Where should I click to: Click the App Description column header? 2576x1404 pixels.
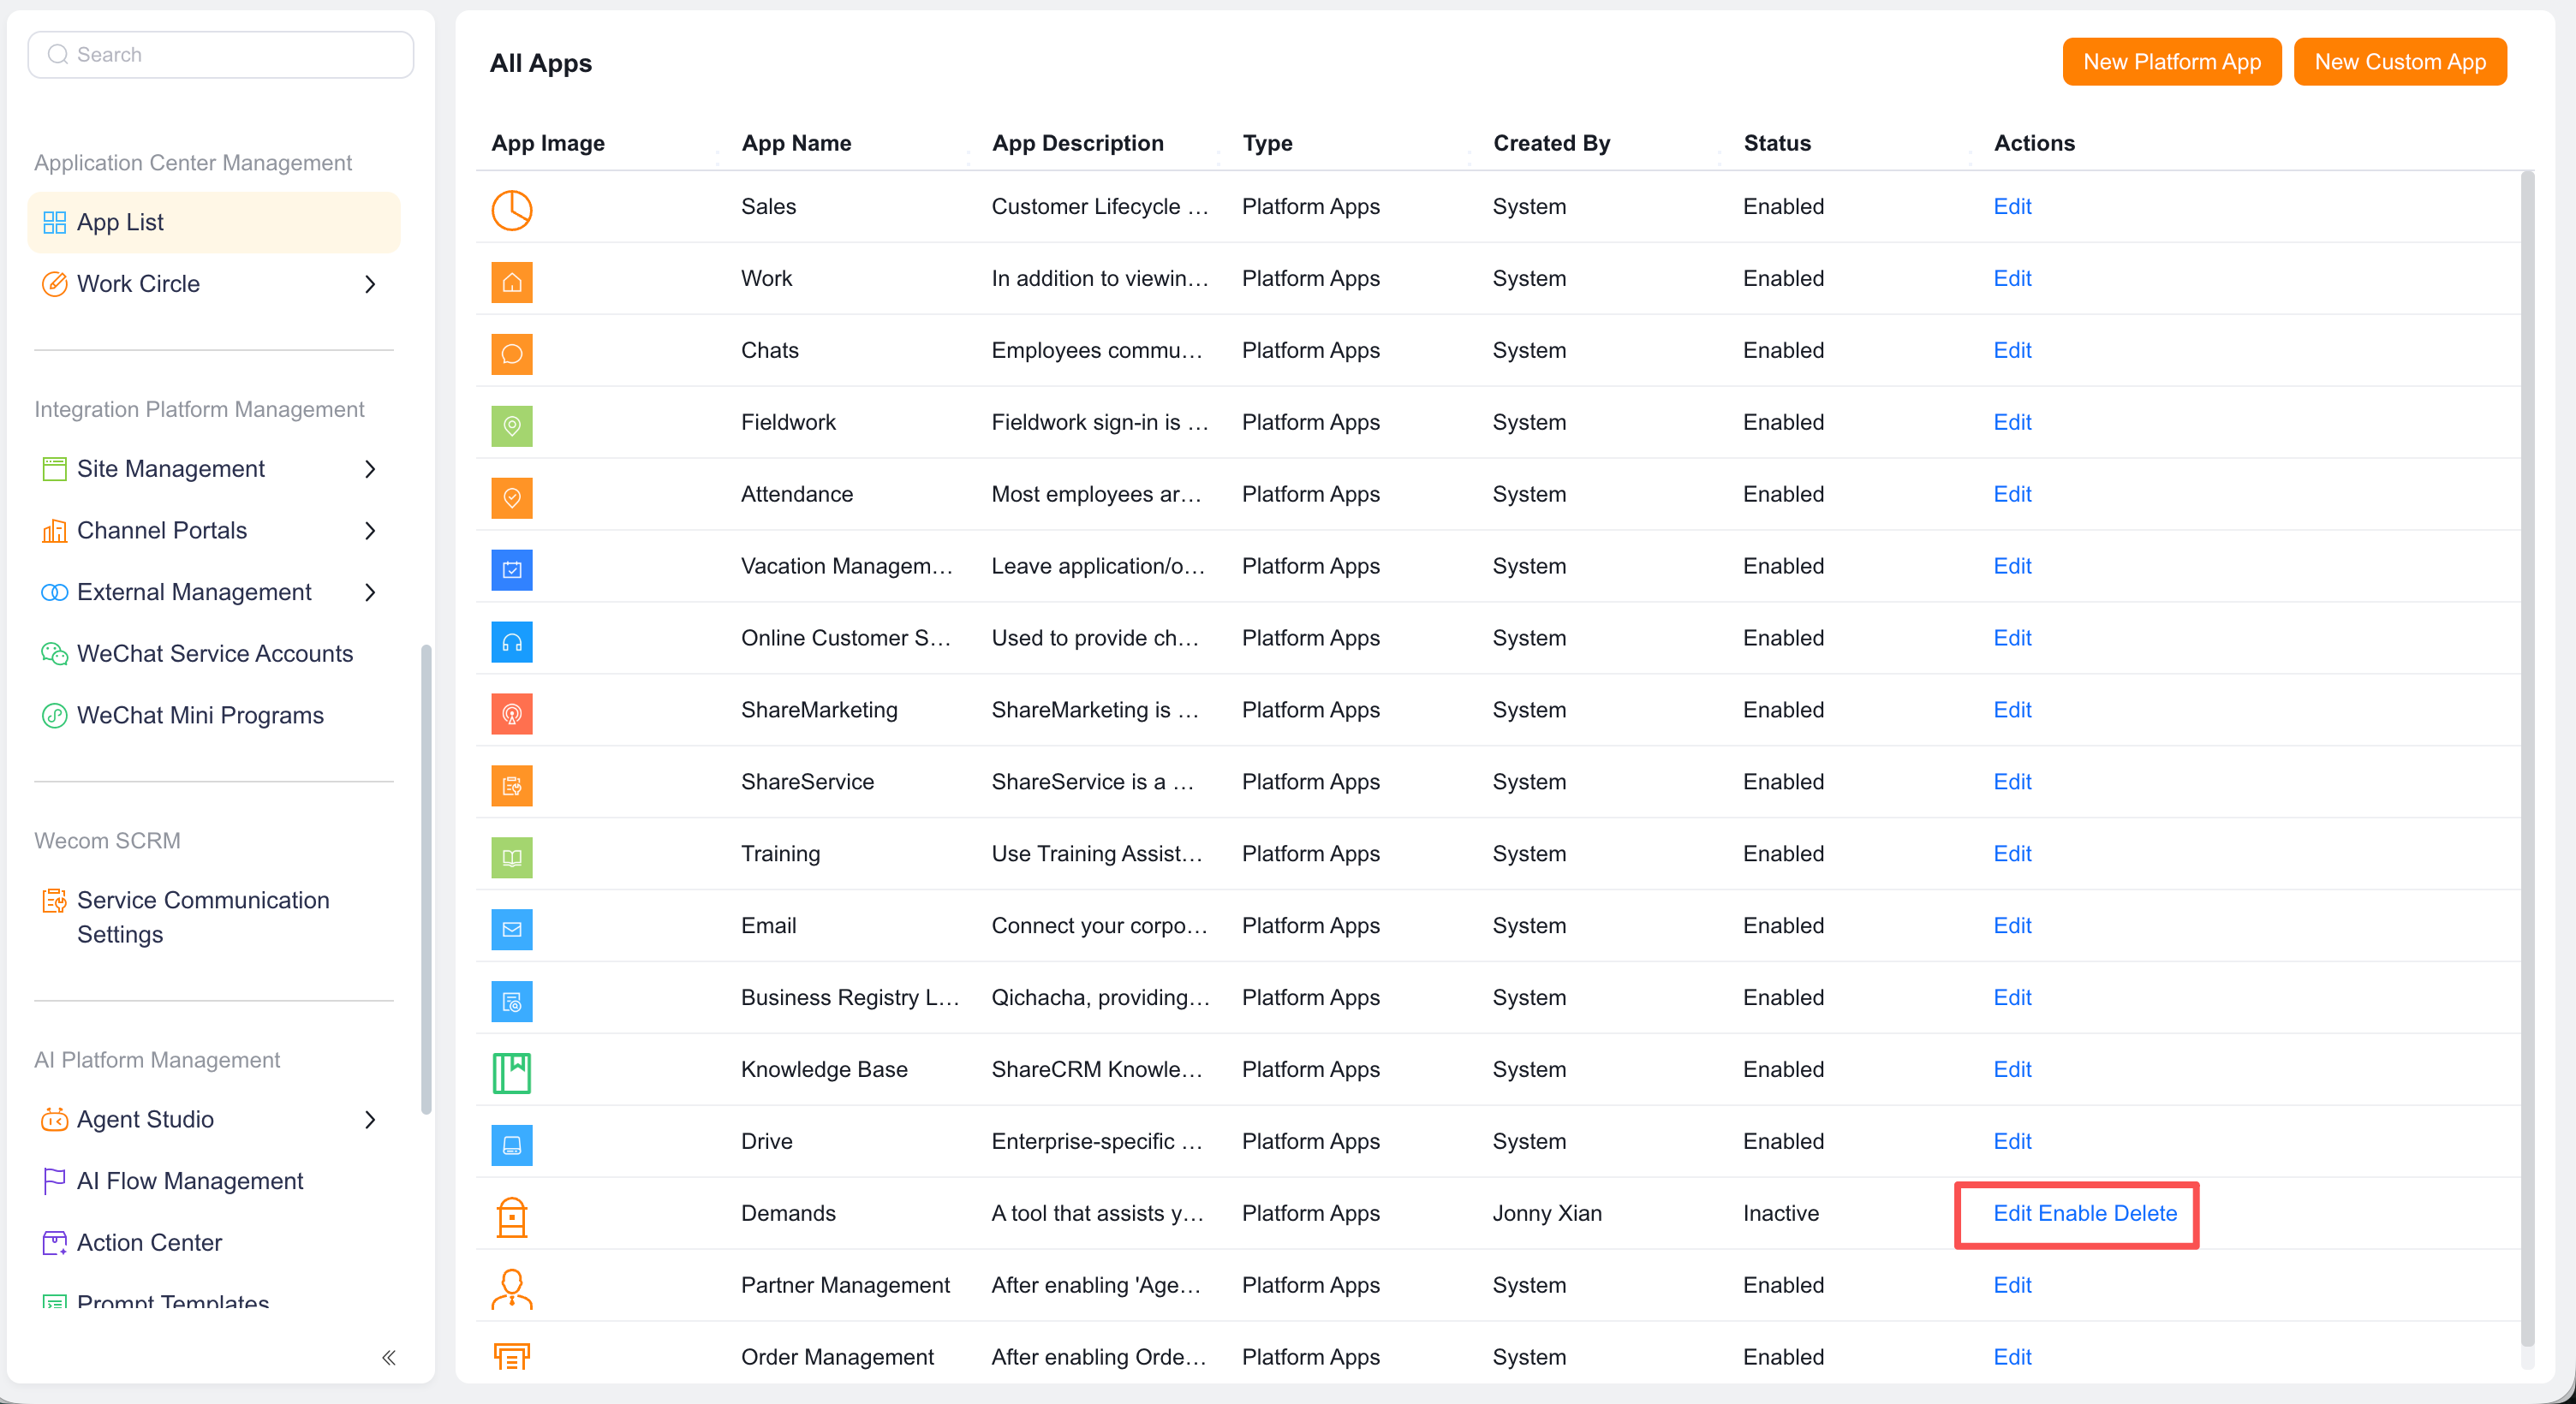click(1077, 143)
